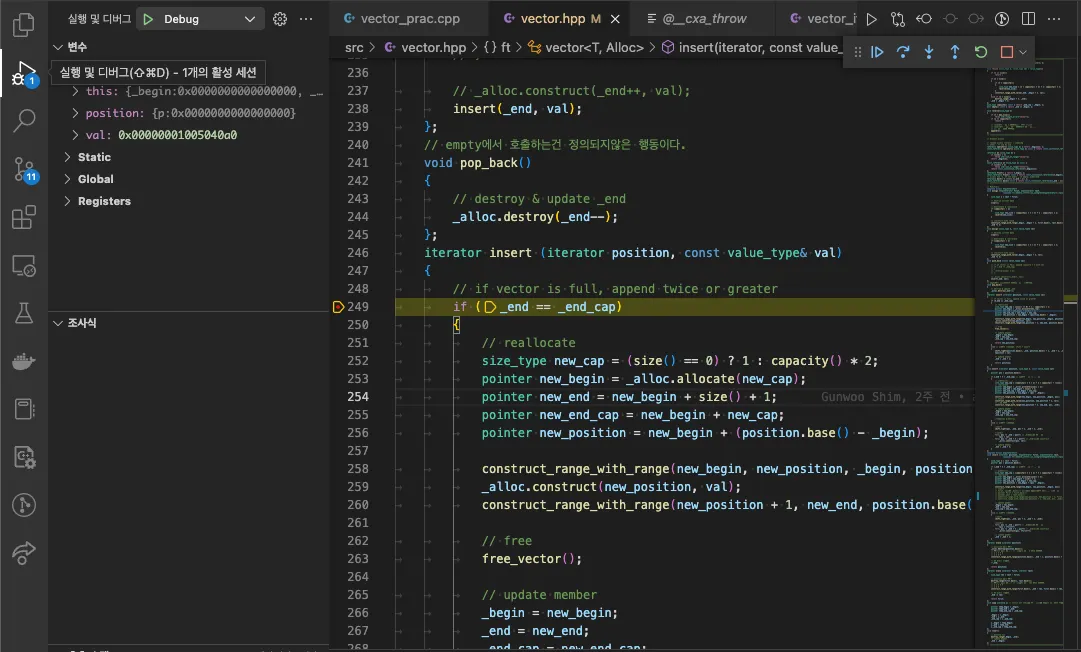Stop debugging with the red square
The width and height of the screenshot is (1081, 652).
(x=1007, y=52)
